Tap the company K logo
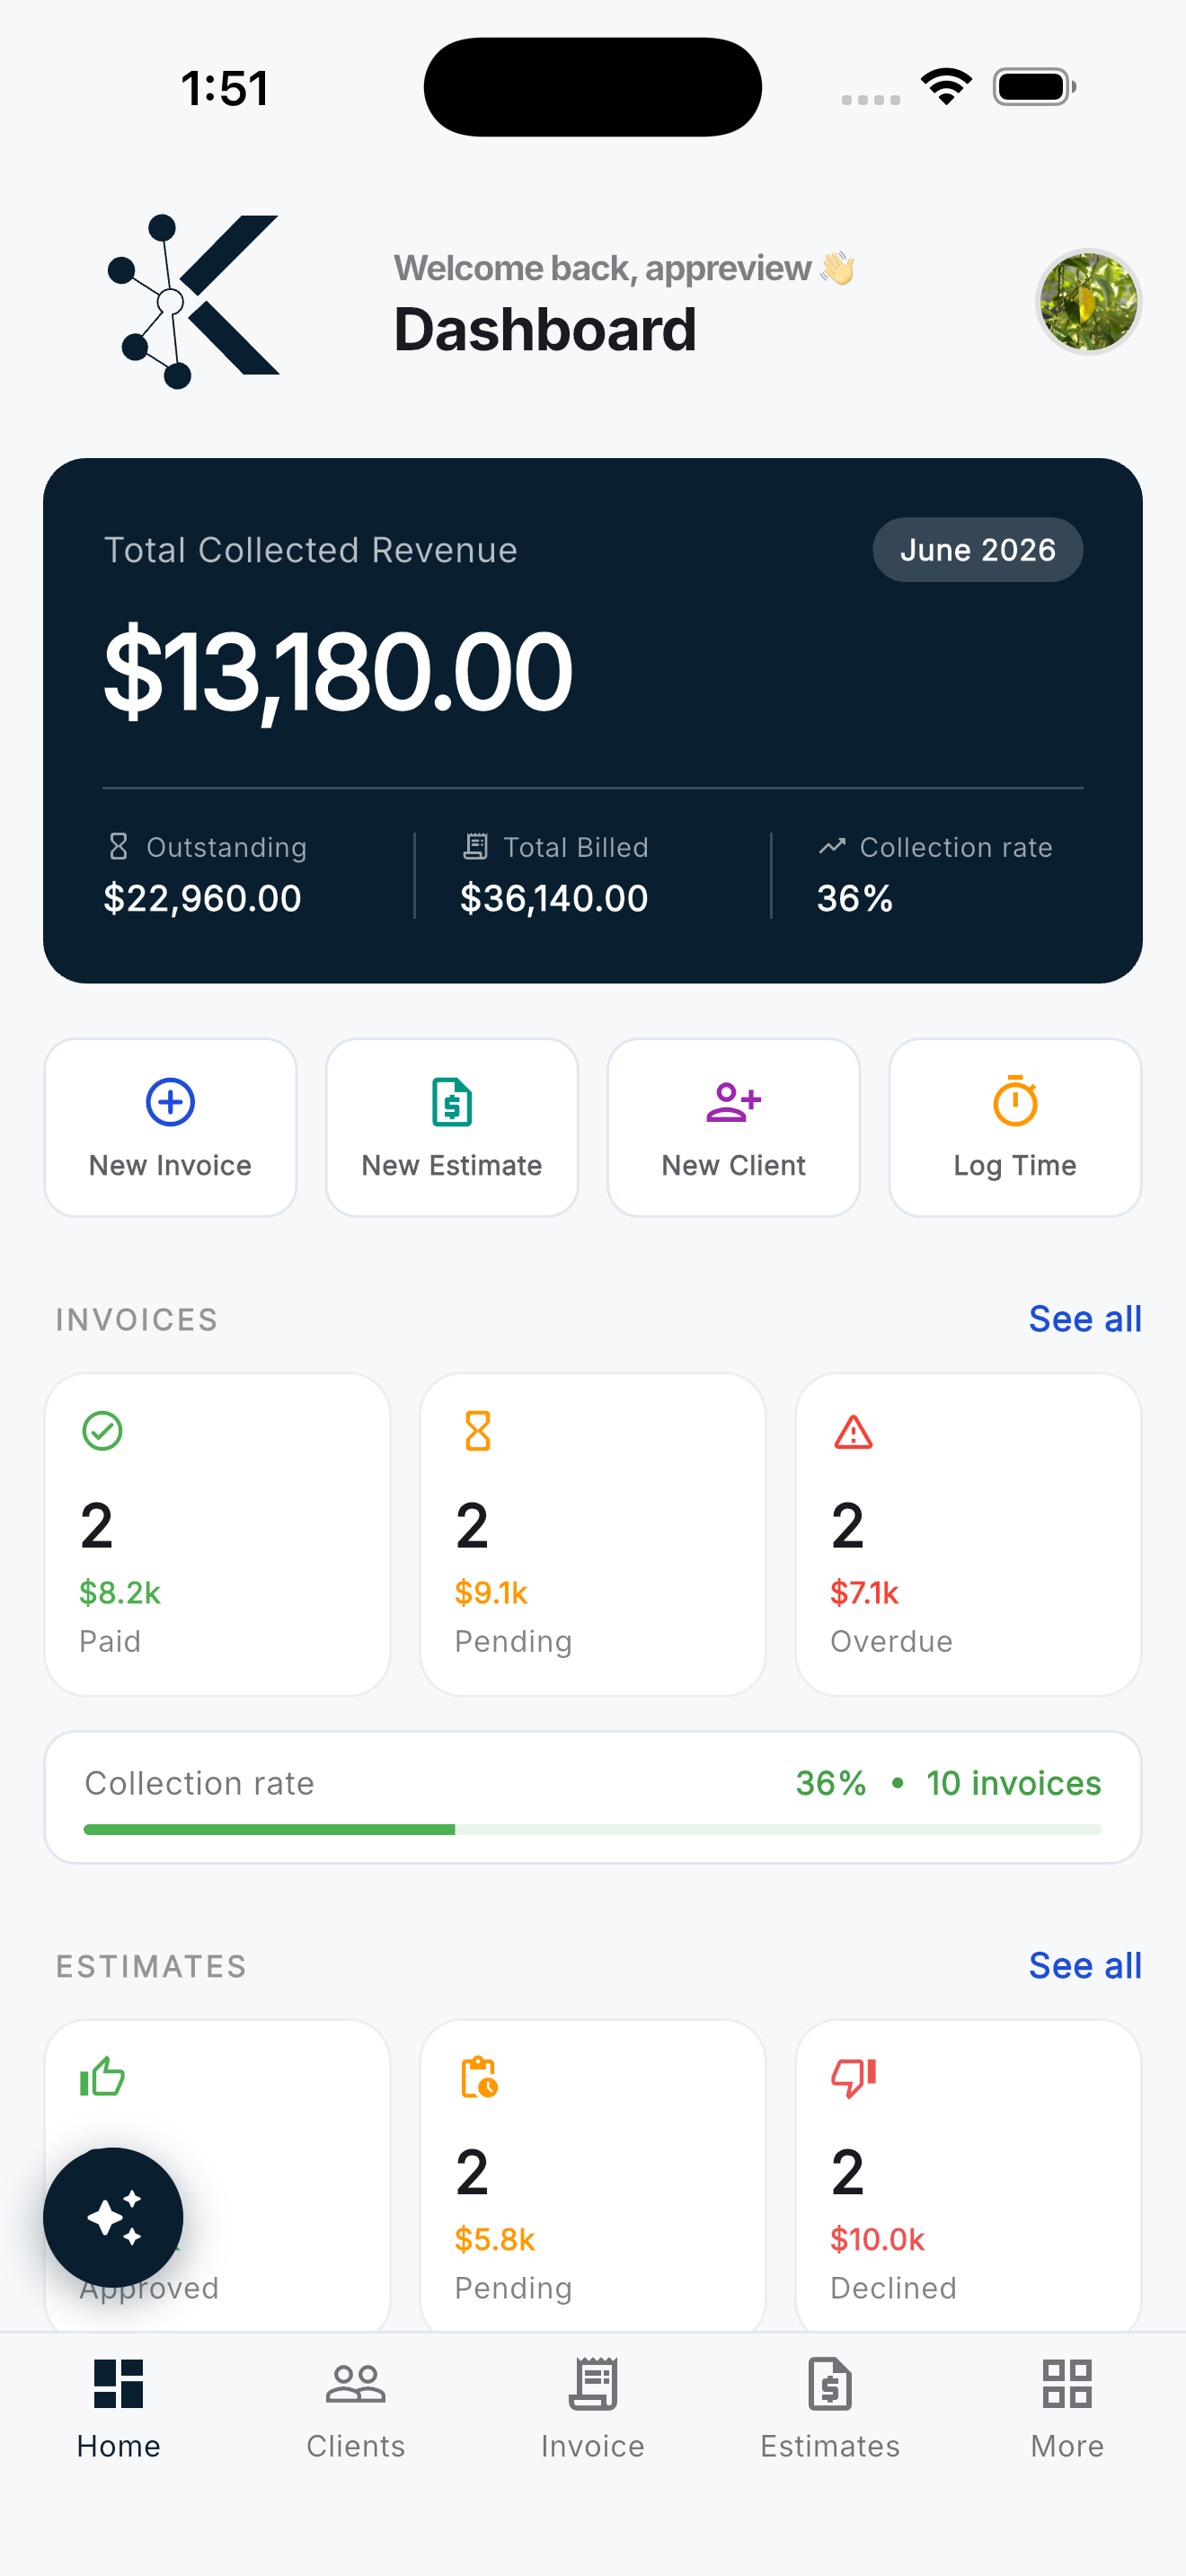Viewport: 1186px width, 2576px height. (x=193, y=301)
